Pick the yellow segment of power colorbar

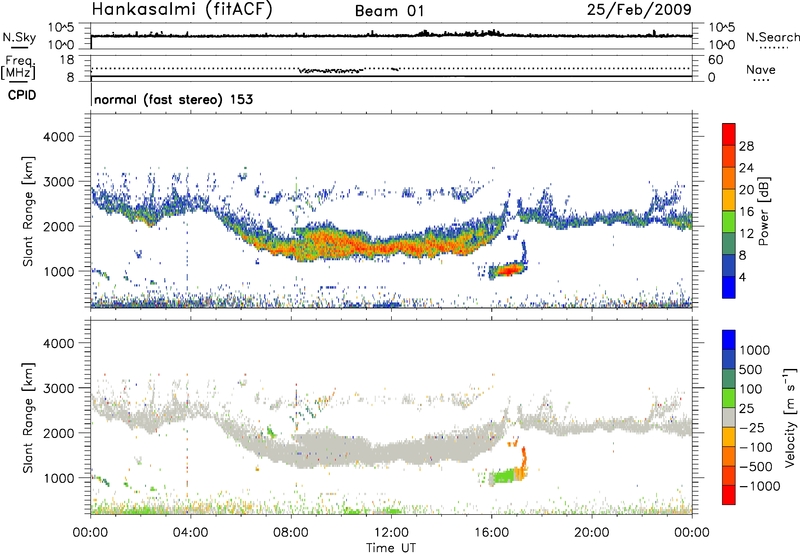[729, 200]
